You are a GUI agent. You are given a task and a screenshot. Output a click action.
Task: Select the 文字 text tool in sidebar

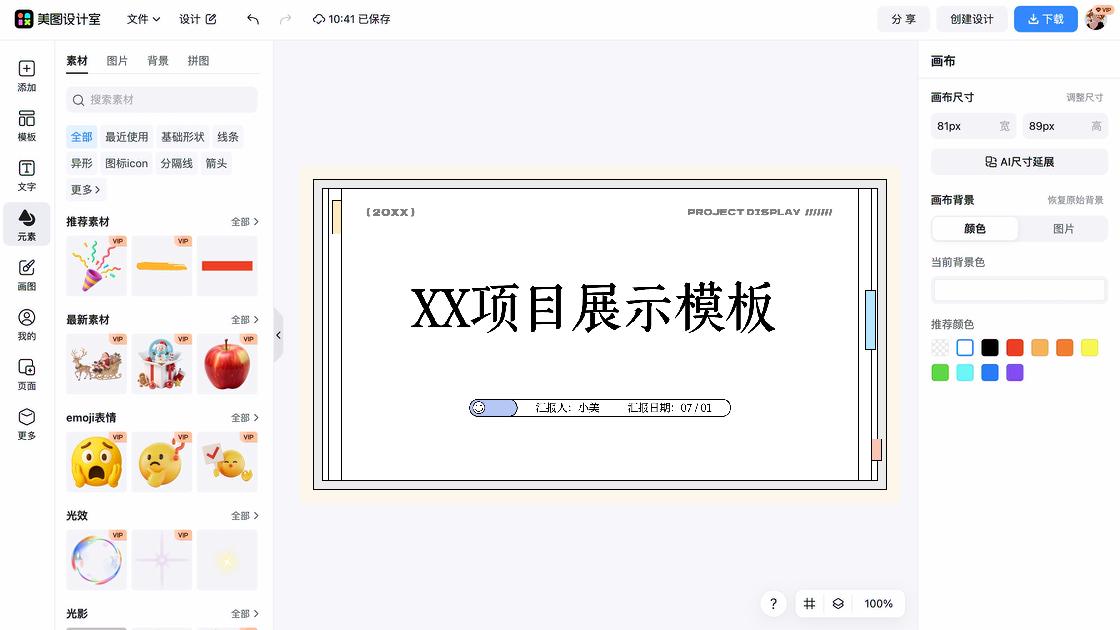pos(25,173)
